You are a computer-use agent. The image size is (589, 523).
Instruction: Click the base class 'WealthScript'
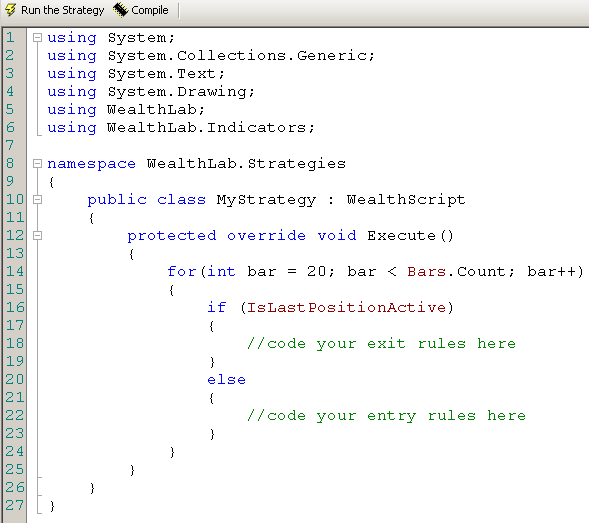coord(406,200)
